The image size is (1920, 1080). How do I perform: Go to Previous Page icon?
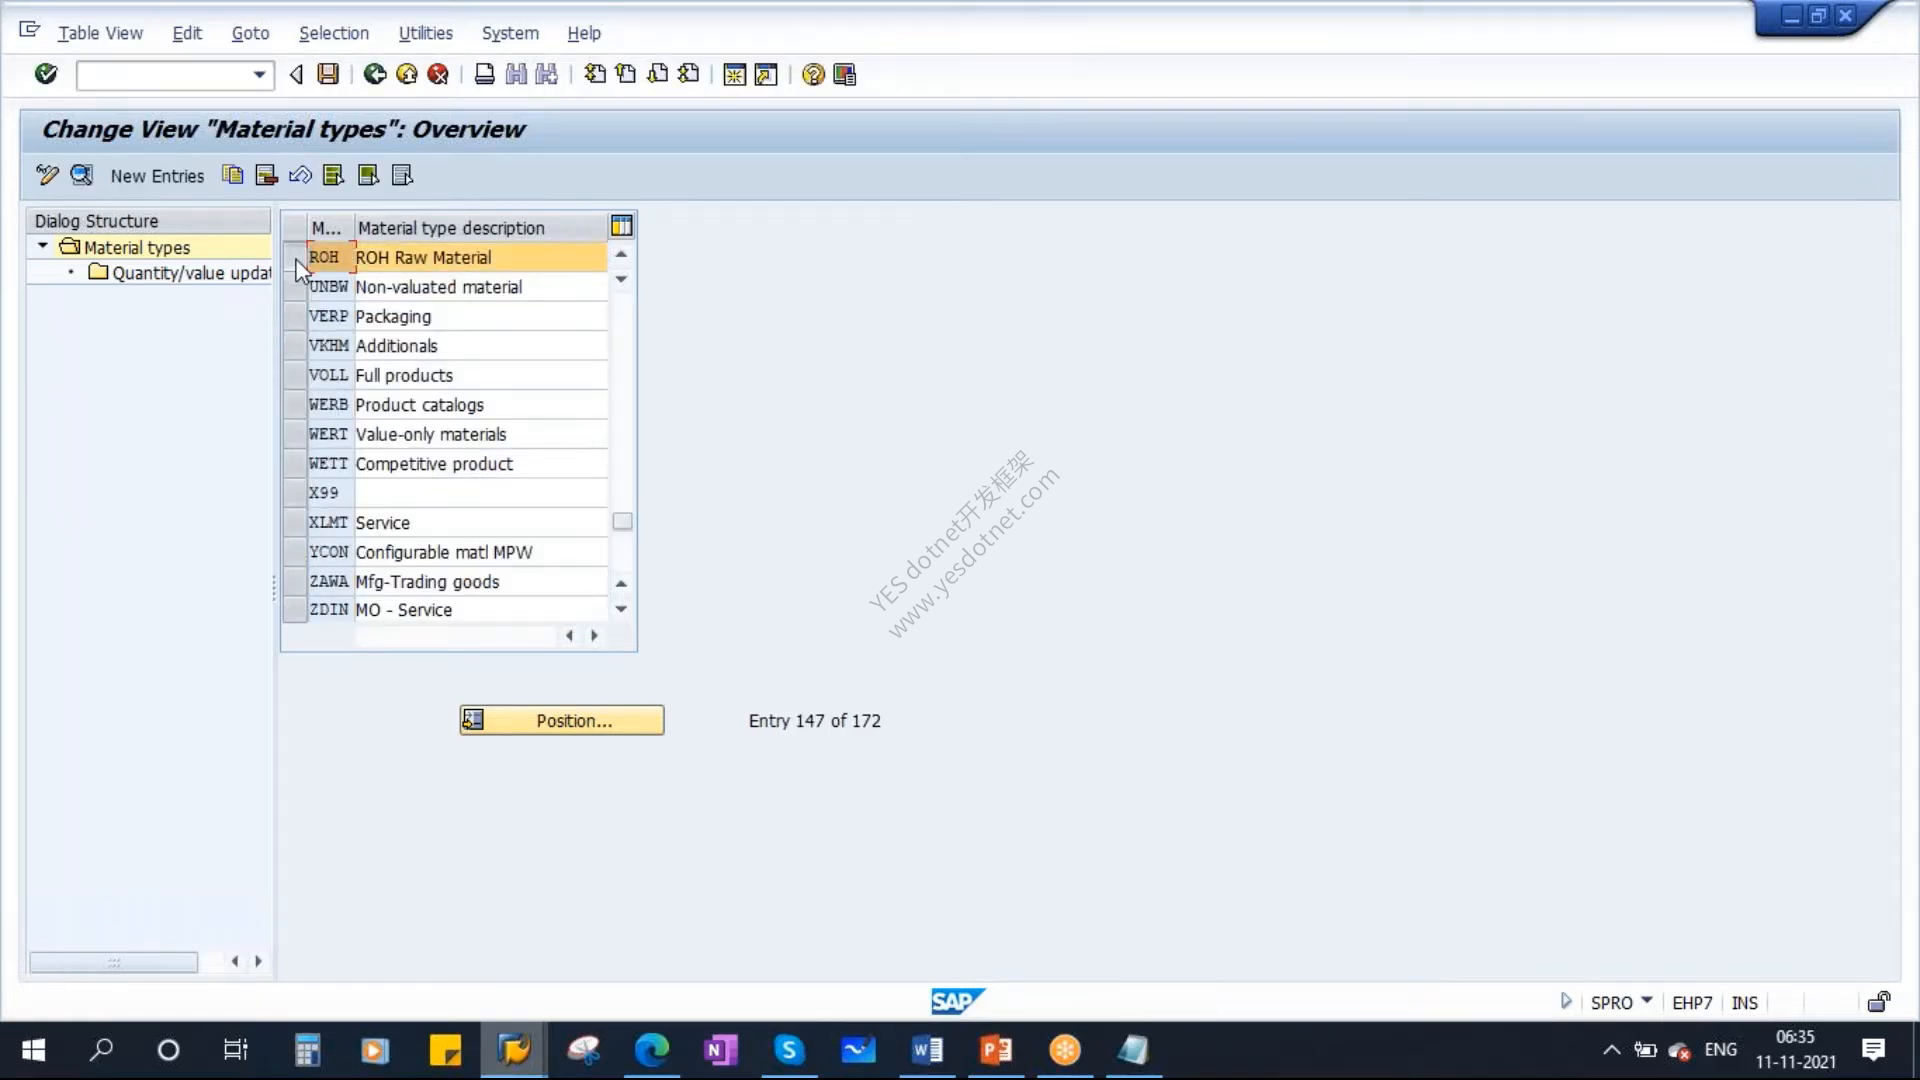coord(626,74)
